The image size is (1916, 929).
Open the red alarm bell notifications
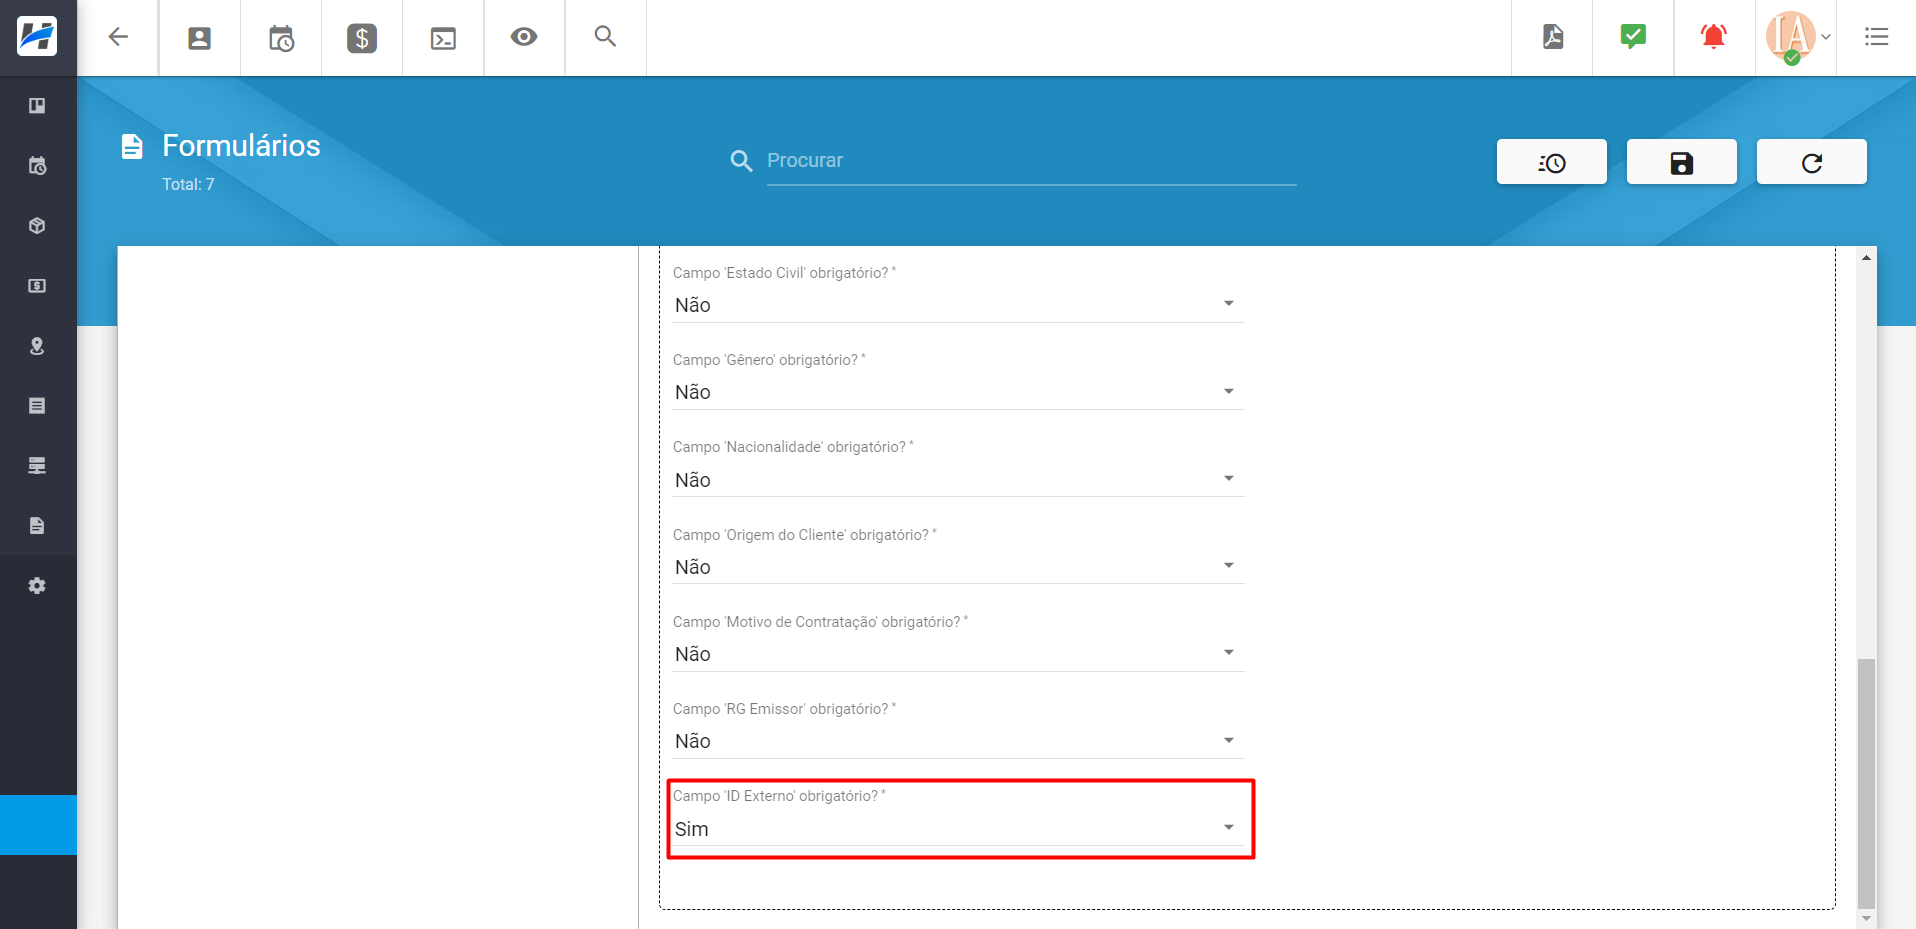click(x=1714, y=37)
